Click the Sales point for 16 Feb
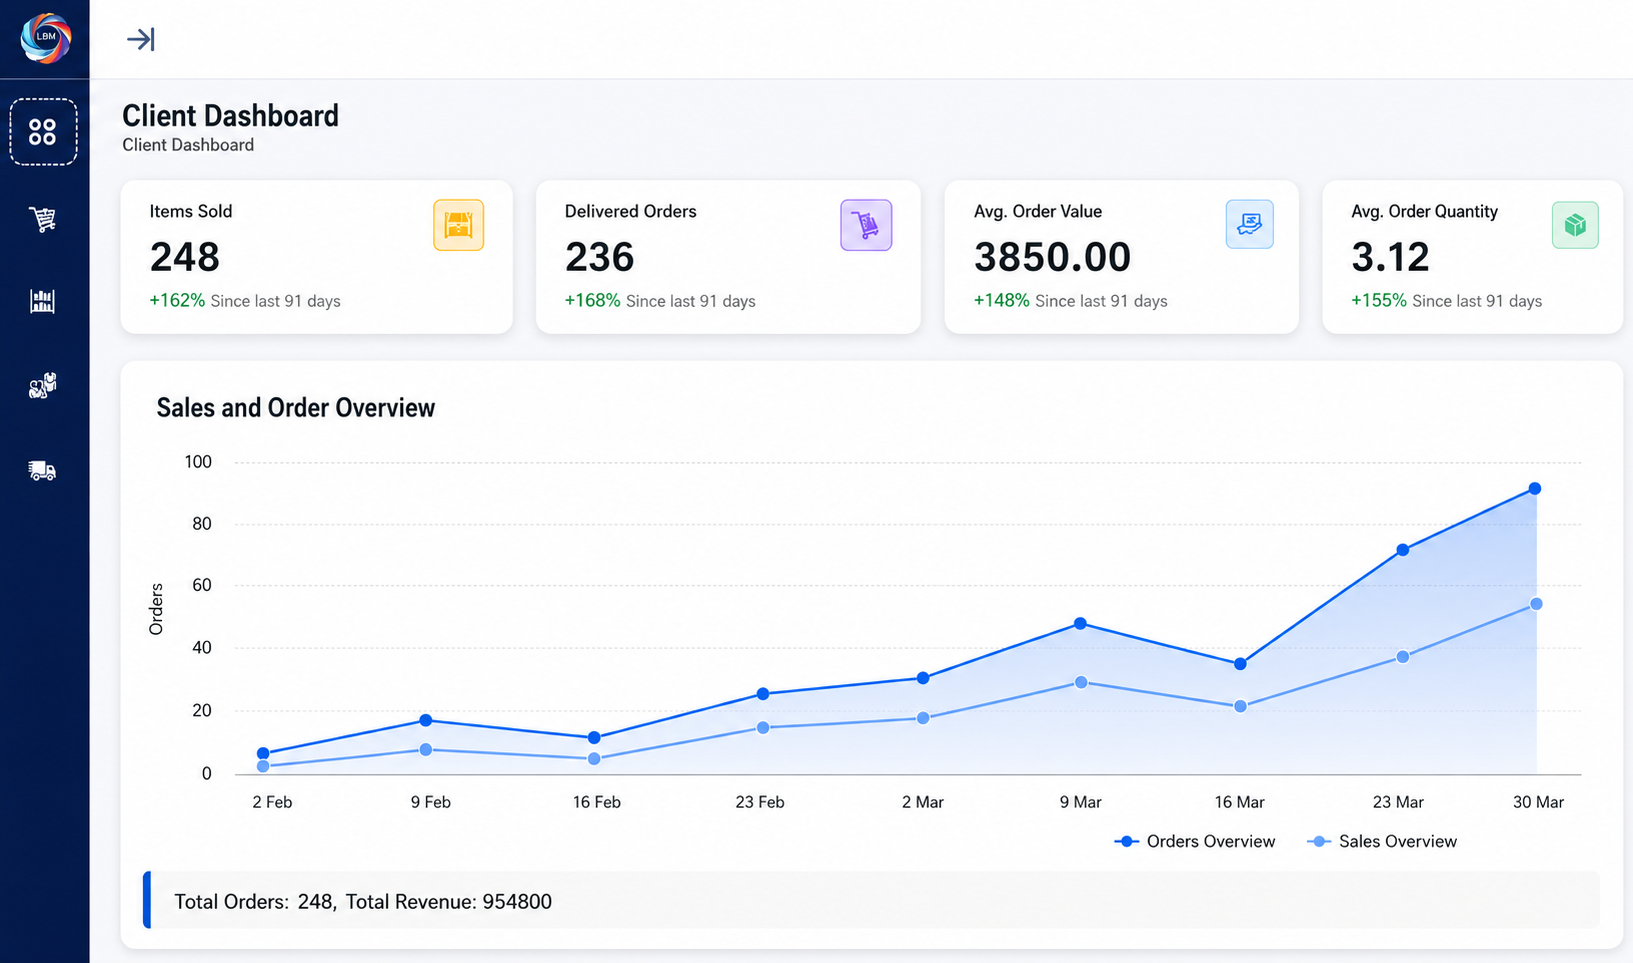Screen dimensions: 1633x963 pyautogui.click(x=595, y=759)
